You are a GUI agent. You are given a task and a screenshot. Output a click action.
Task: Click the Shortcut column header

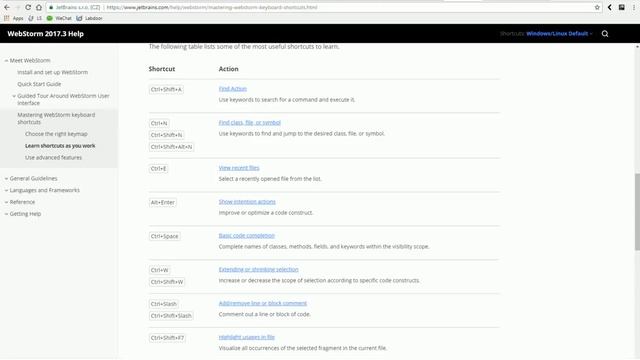[x=162, y=69]
